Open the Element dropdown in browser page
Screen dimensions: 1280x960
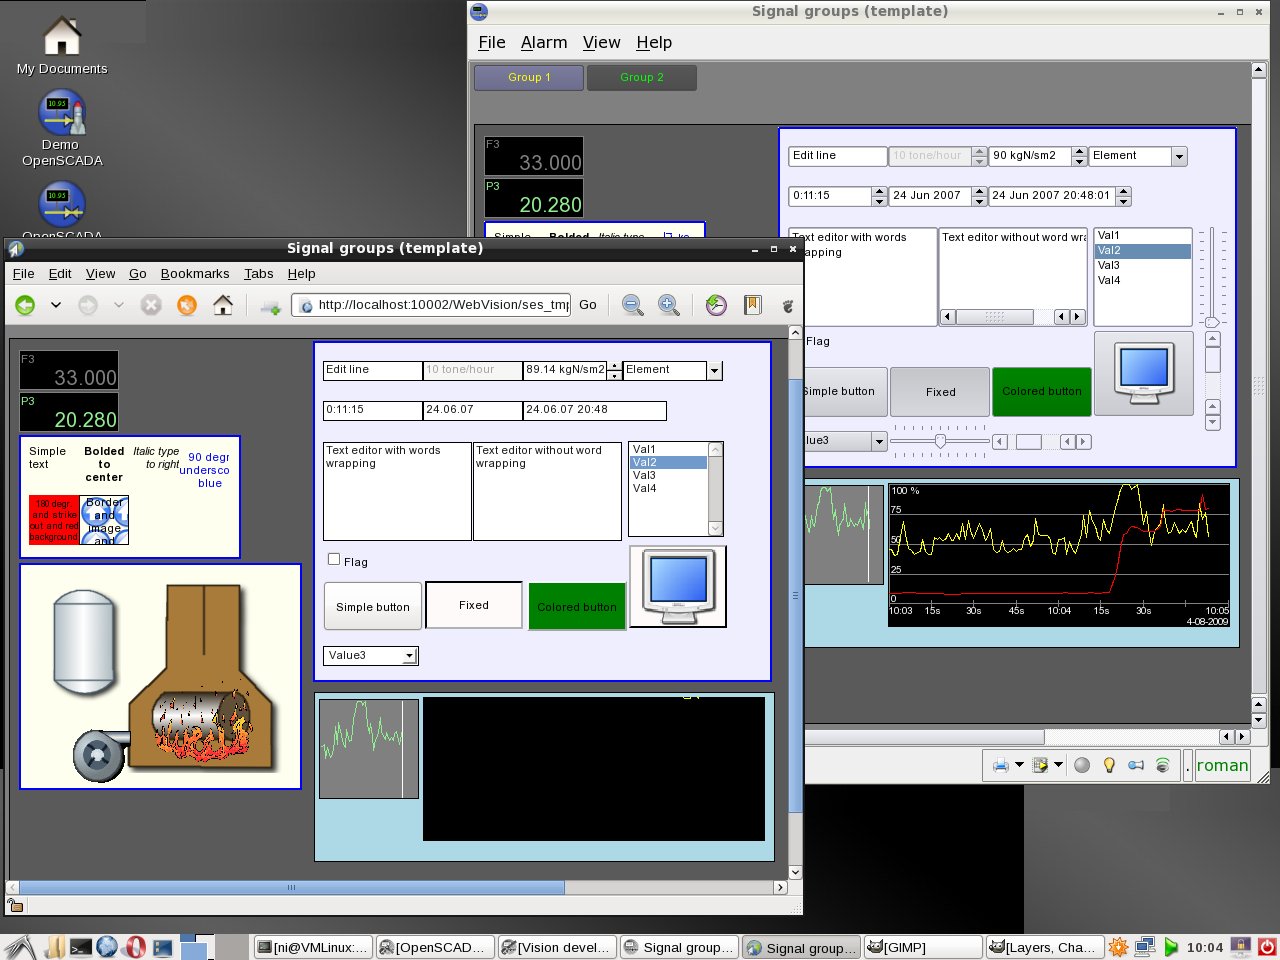point(714,371)
